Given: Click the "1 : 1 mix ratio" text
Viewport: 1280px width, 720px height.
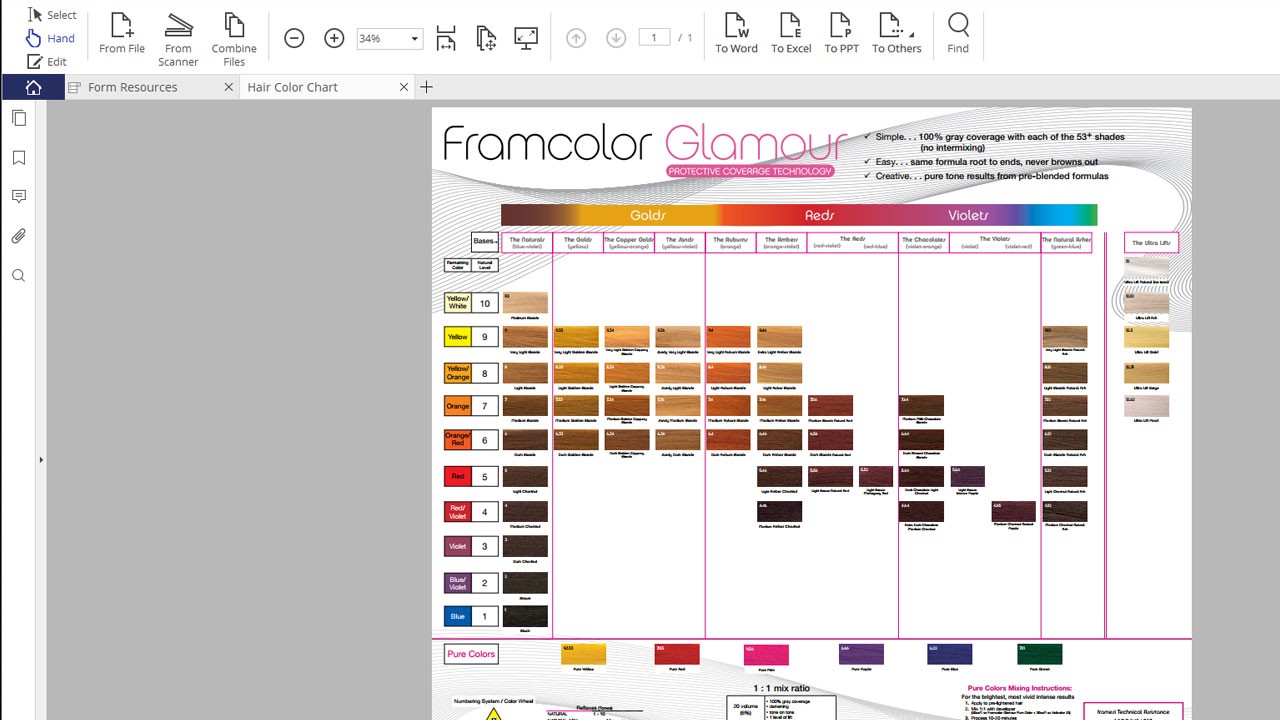Looking at the screenshot, I should [x=781, y=689].
